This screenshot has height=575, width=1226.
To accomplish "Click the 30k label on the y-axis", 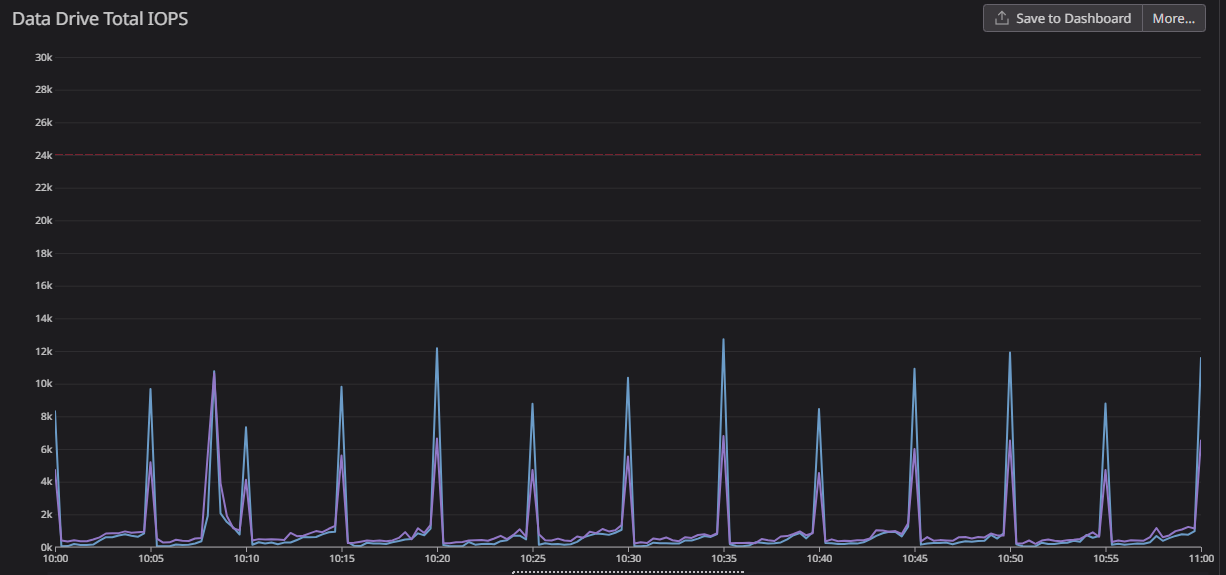I will point(43,57).
